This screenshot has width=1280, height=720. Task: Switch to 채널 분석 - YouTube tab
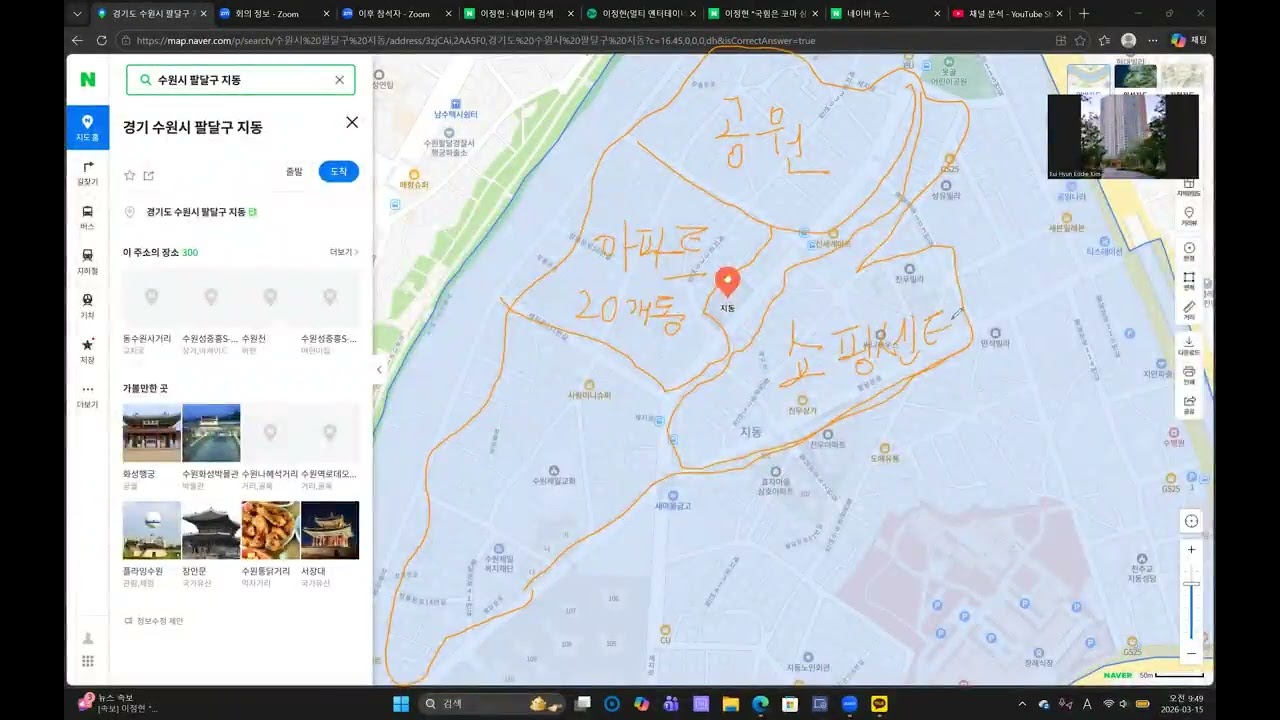click(x=1007, y=14)
